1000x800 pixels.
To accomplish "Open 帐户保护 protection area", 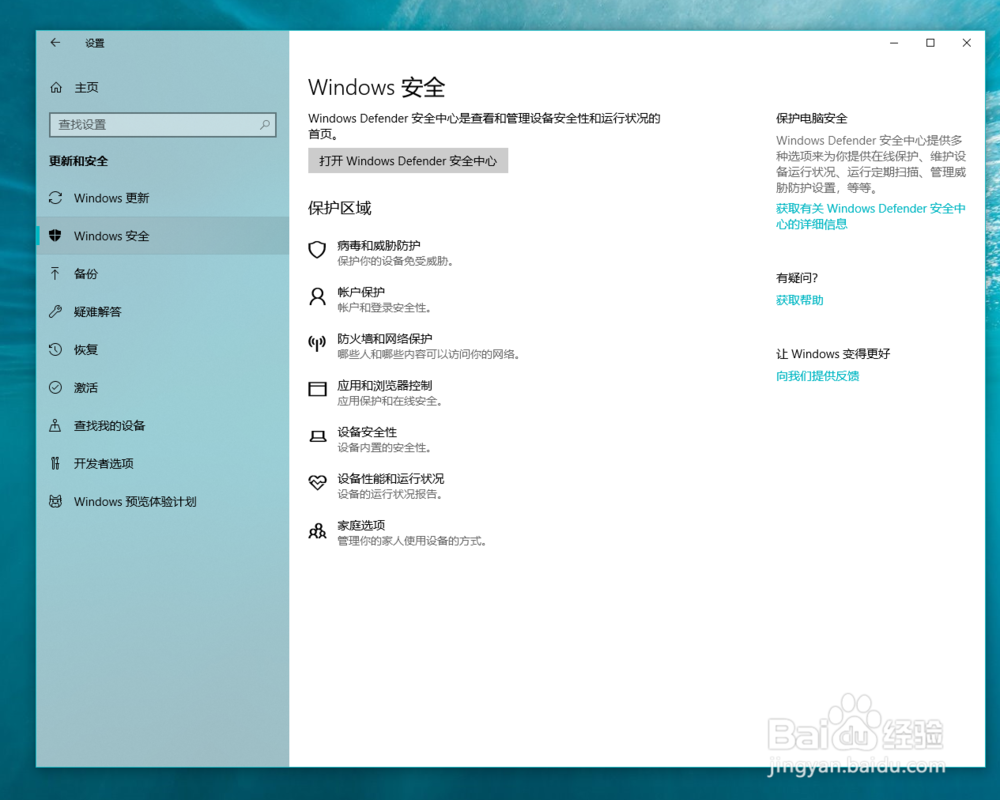I will (371, 299).
